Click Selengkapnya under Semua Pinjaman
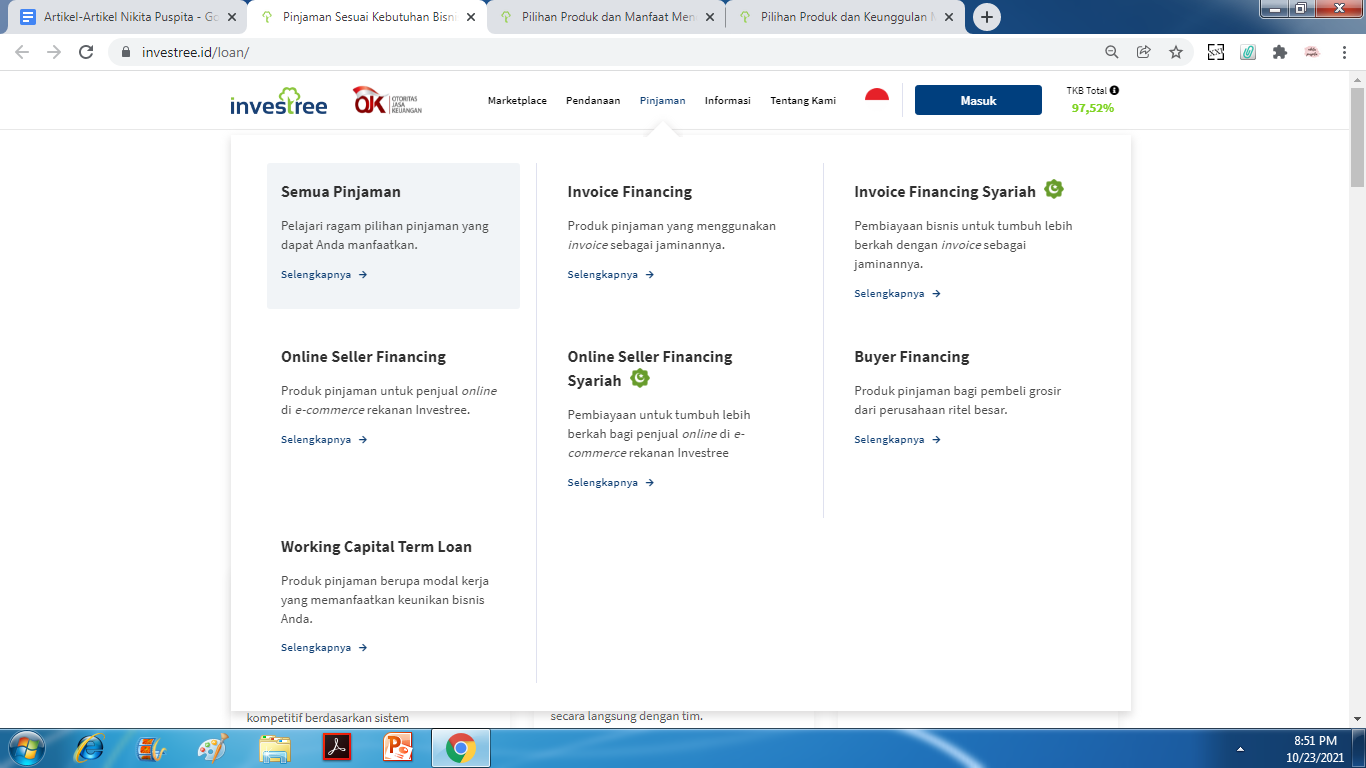The height and width of the screenshot is (768, 1366). pyautogui.click(x=324, y=274)
